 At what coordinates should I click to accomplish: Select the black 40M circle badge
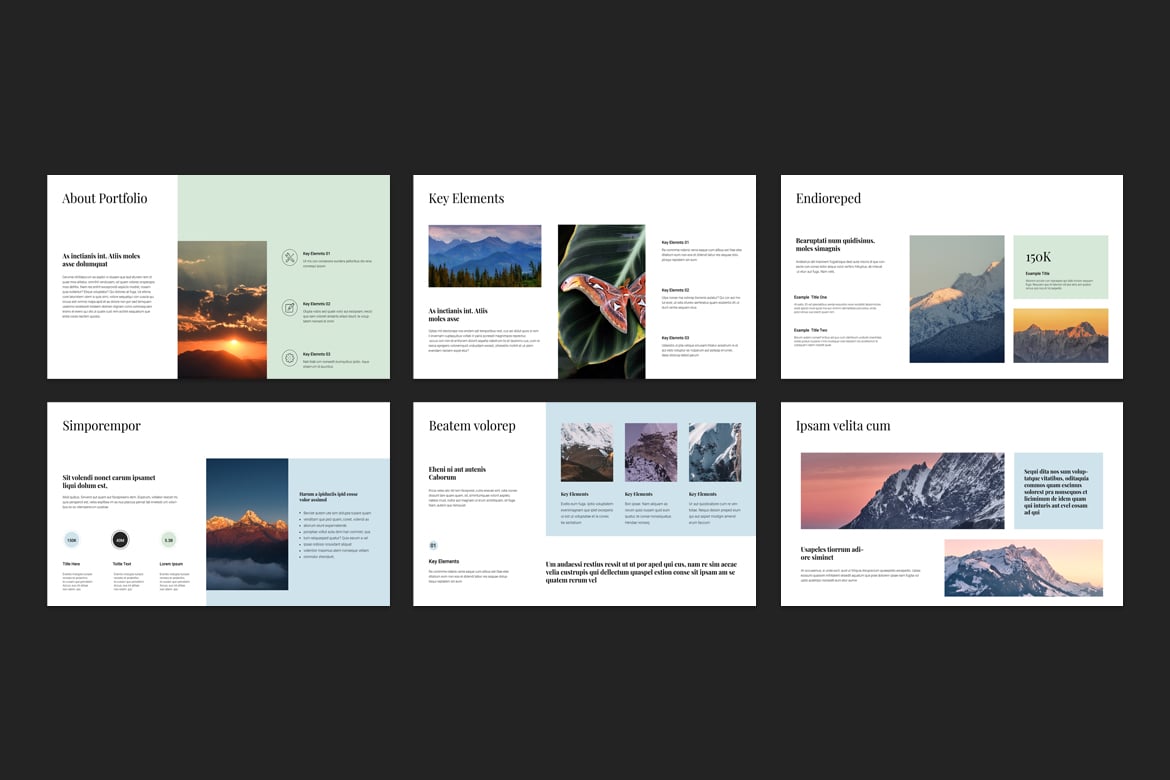coord(120,540)
